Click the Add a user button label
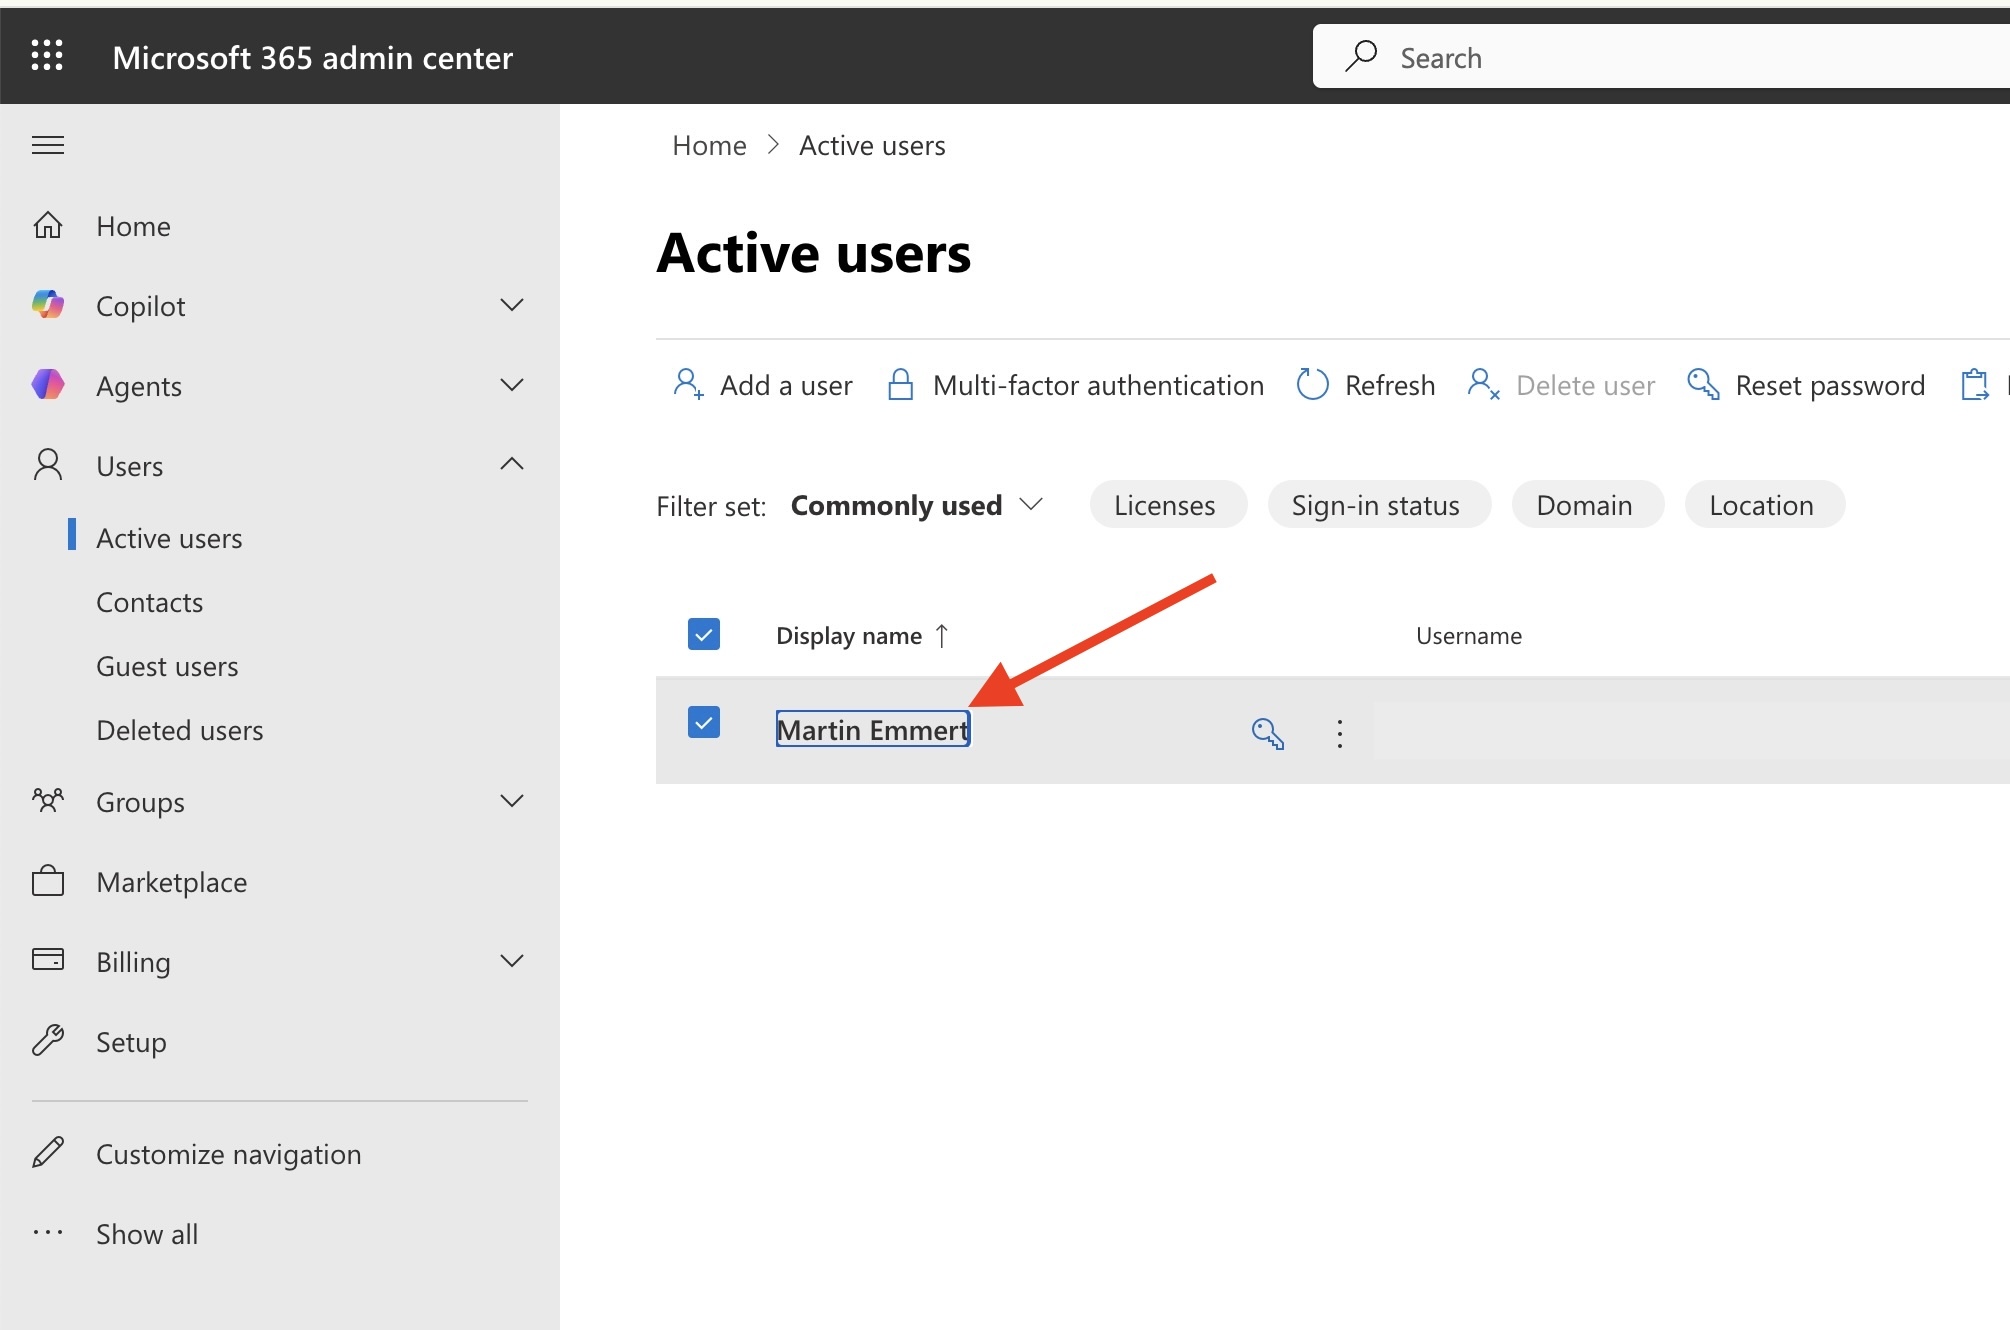This screenshot has width=2010, height=1330. pyautogui.click(x=786, y=385)
